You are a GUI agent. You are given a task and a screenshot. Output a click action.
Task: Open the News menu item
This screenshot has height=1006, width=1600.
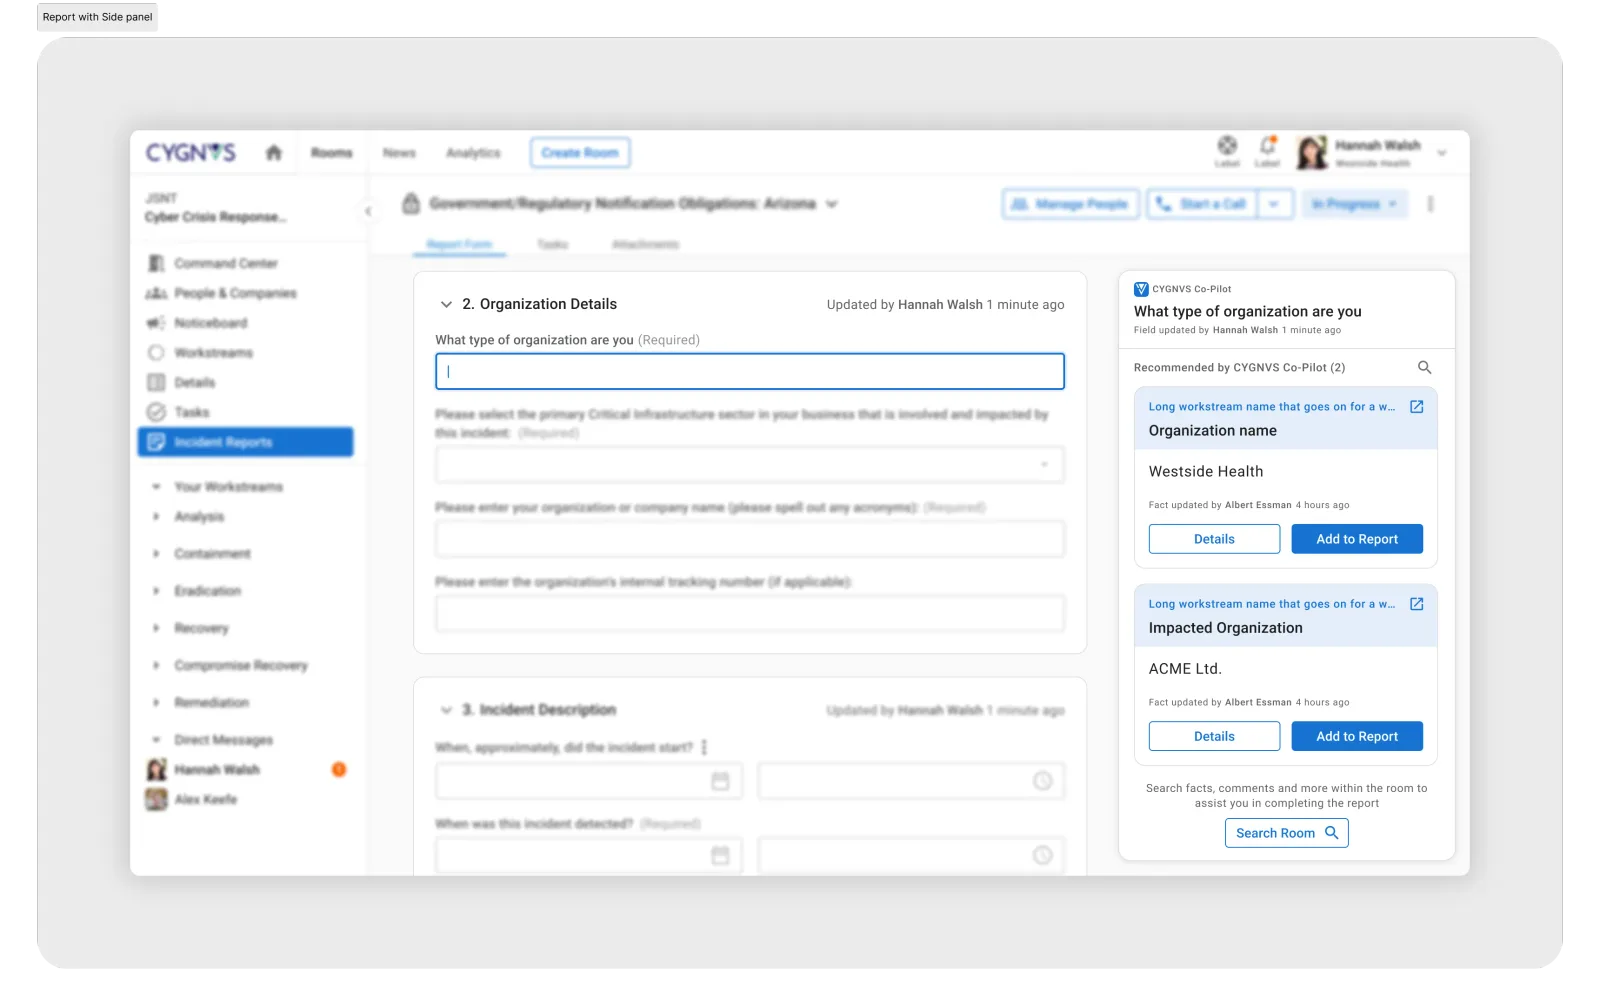(399, 153)
